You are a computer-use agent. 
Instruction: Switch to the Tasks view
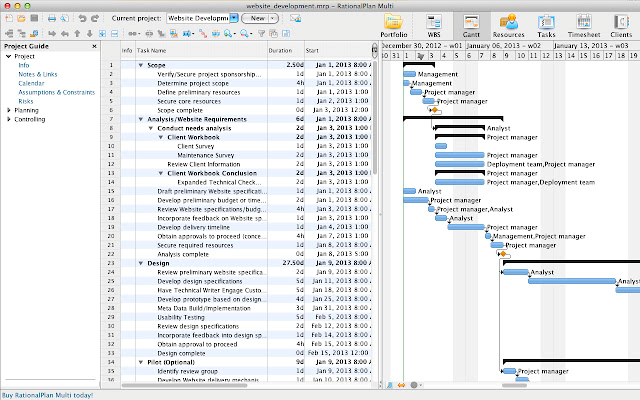click(546, 26)
